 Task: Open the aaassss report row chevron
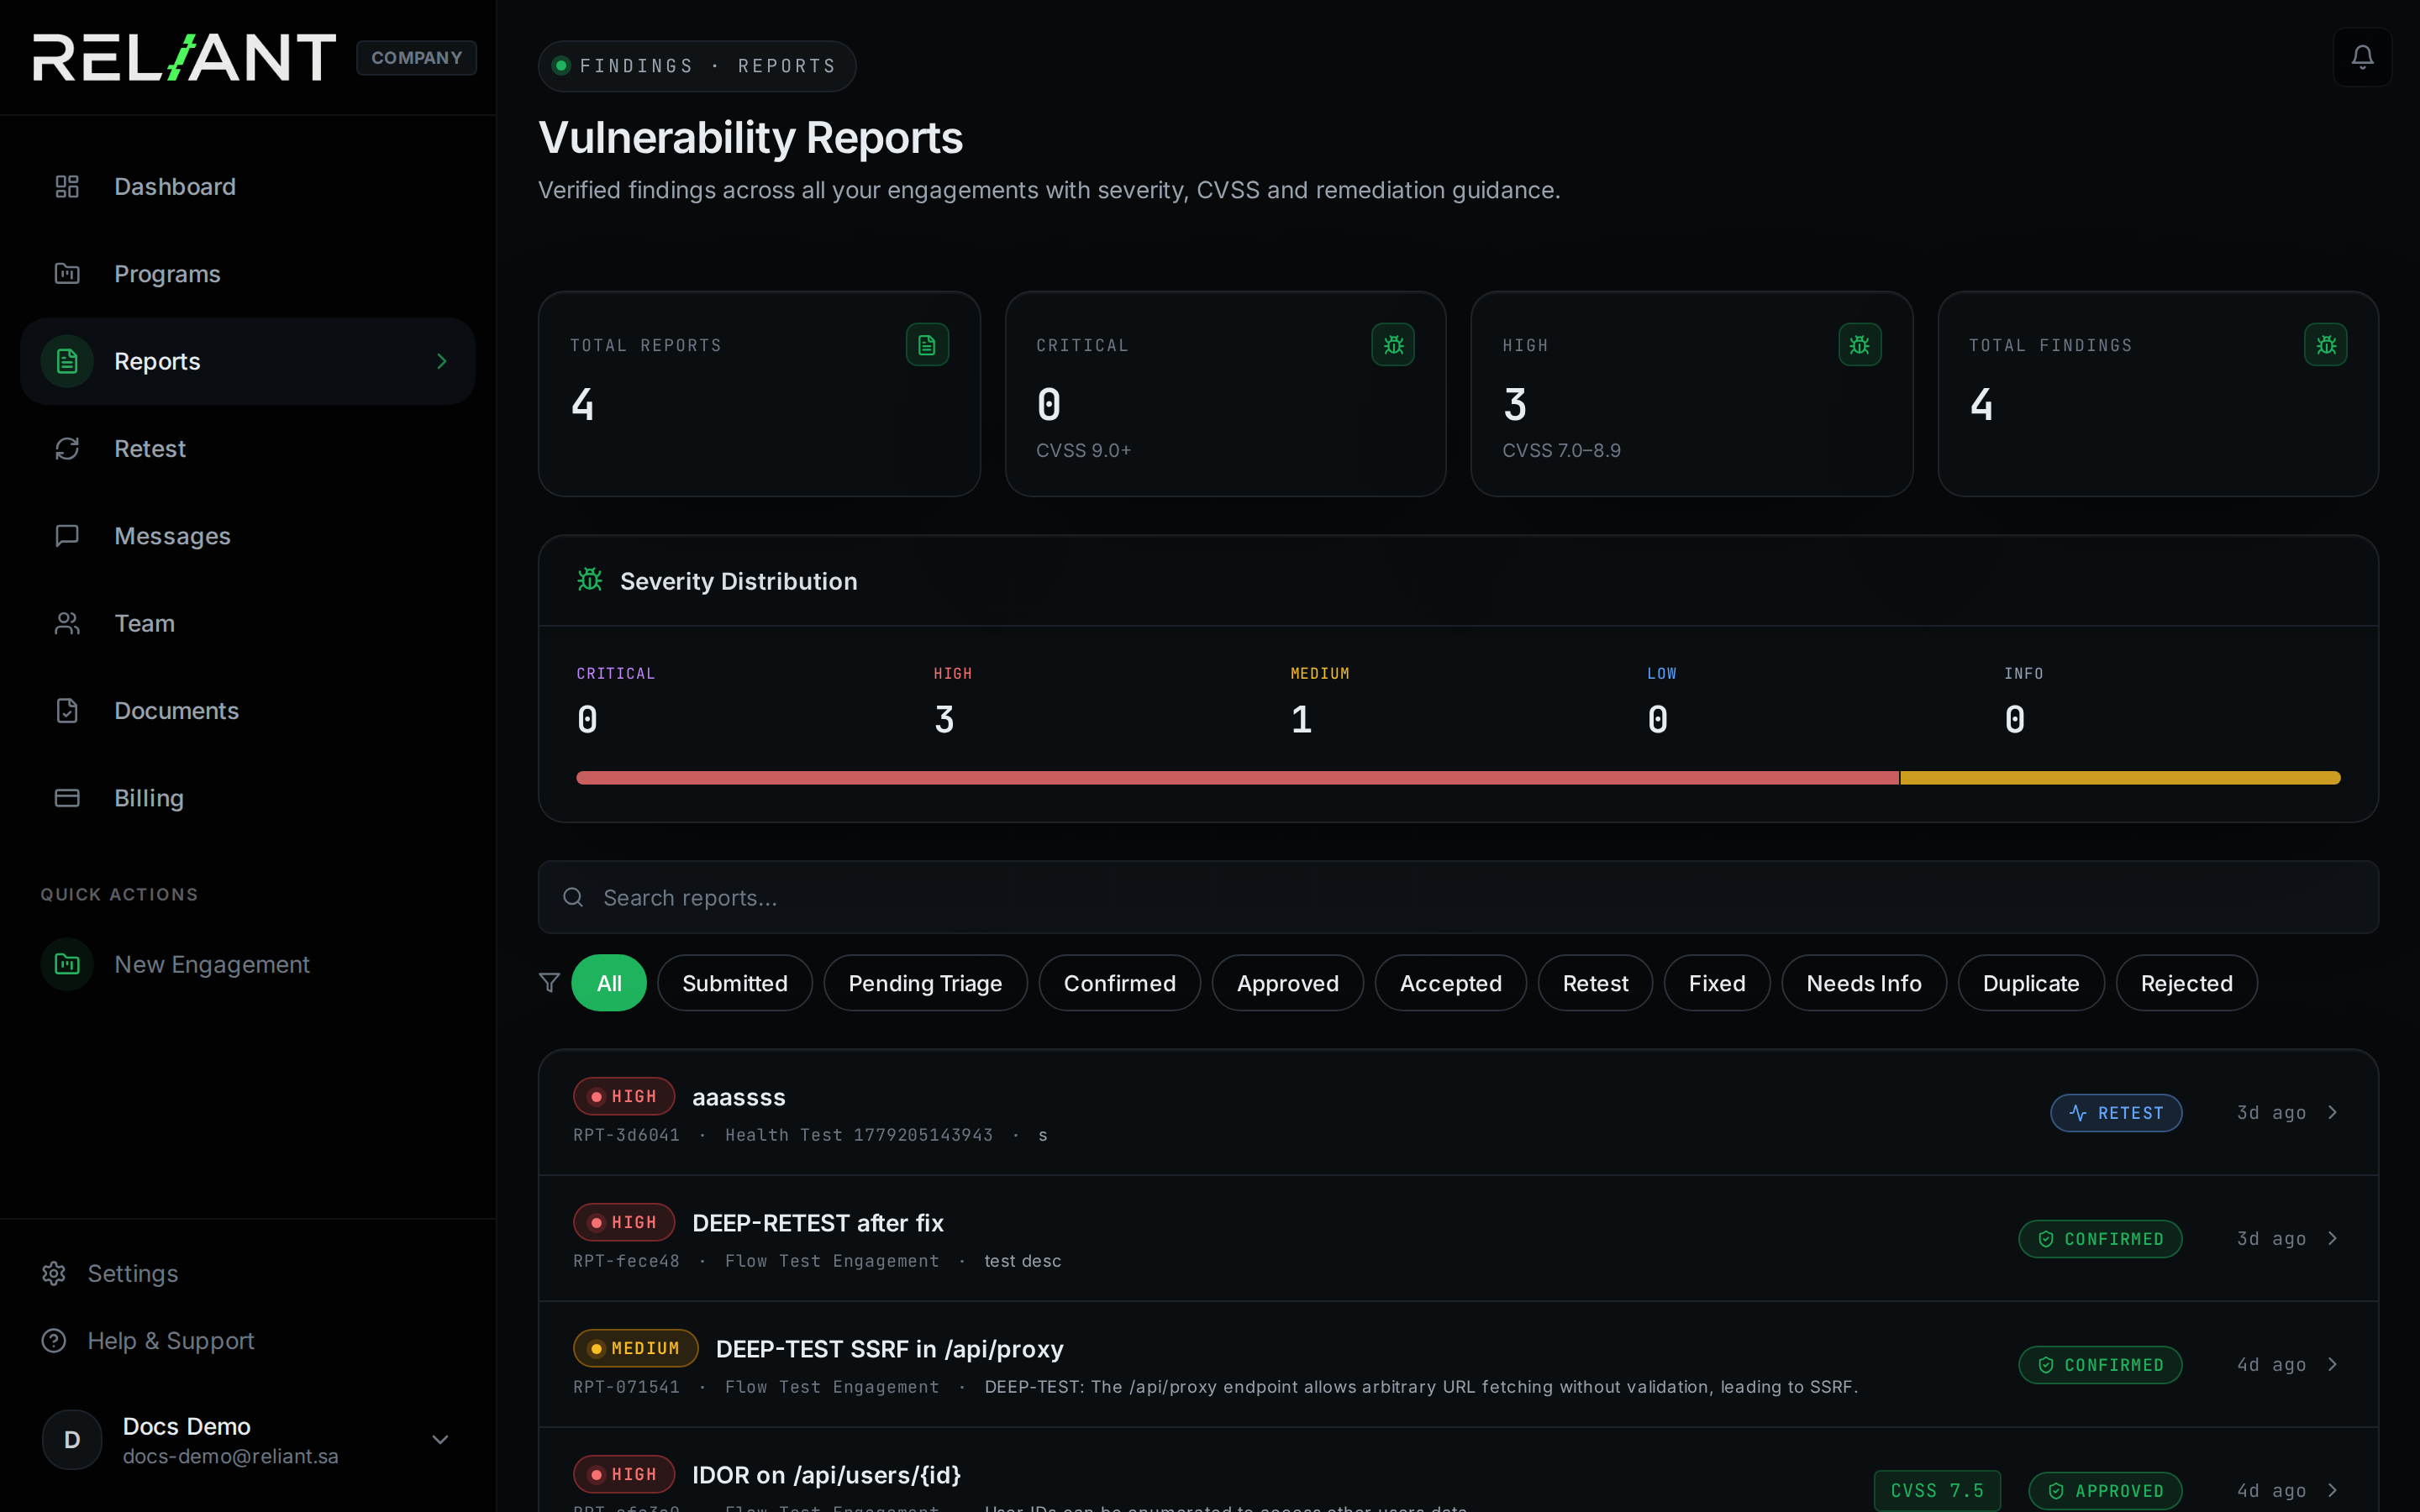(2333, 1112)
